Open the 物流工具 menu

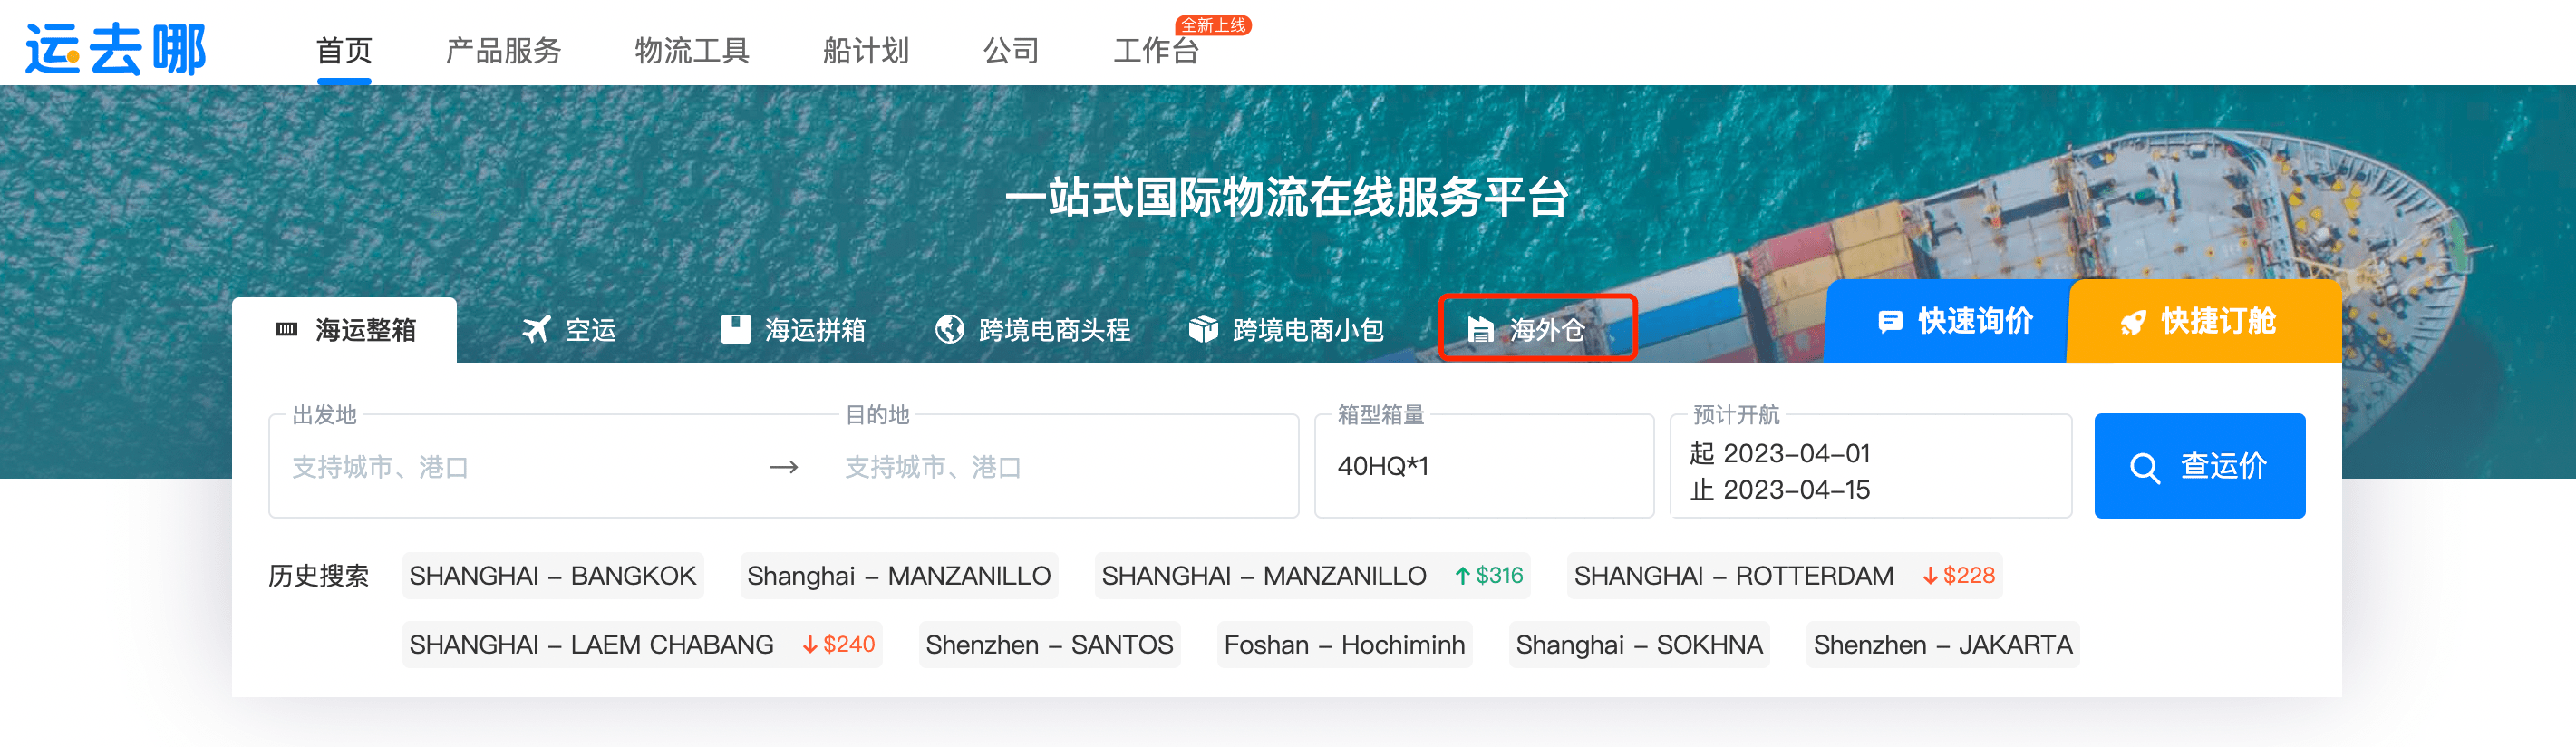tap(692, 50)
